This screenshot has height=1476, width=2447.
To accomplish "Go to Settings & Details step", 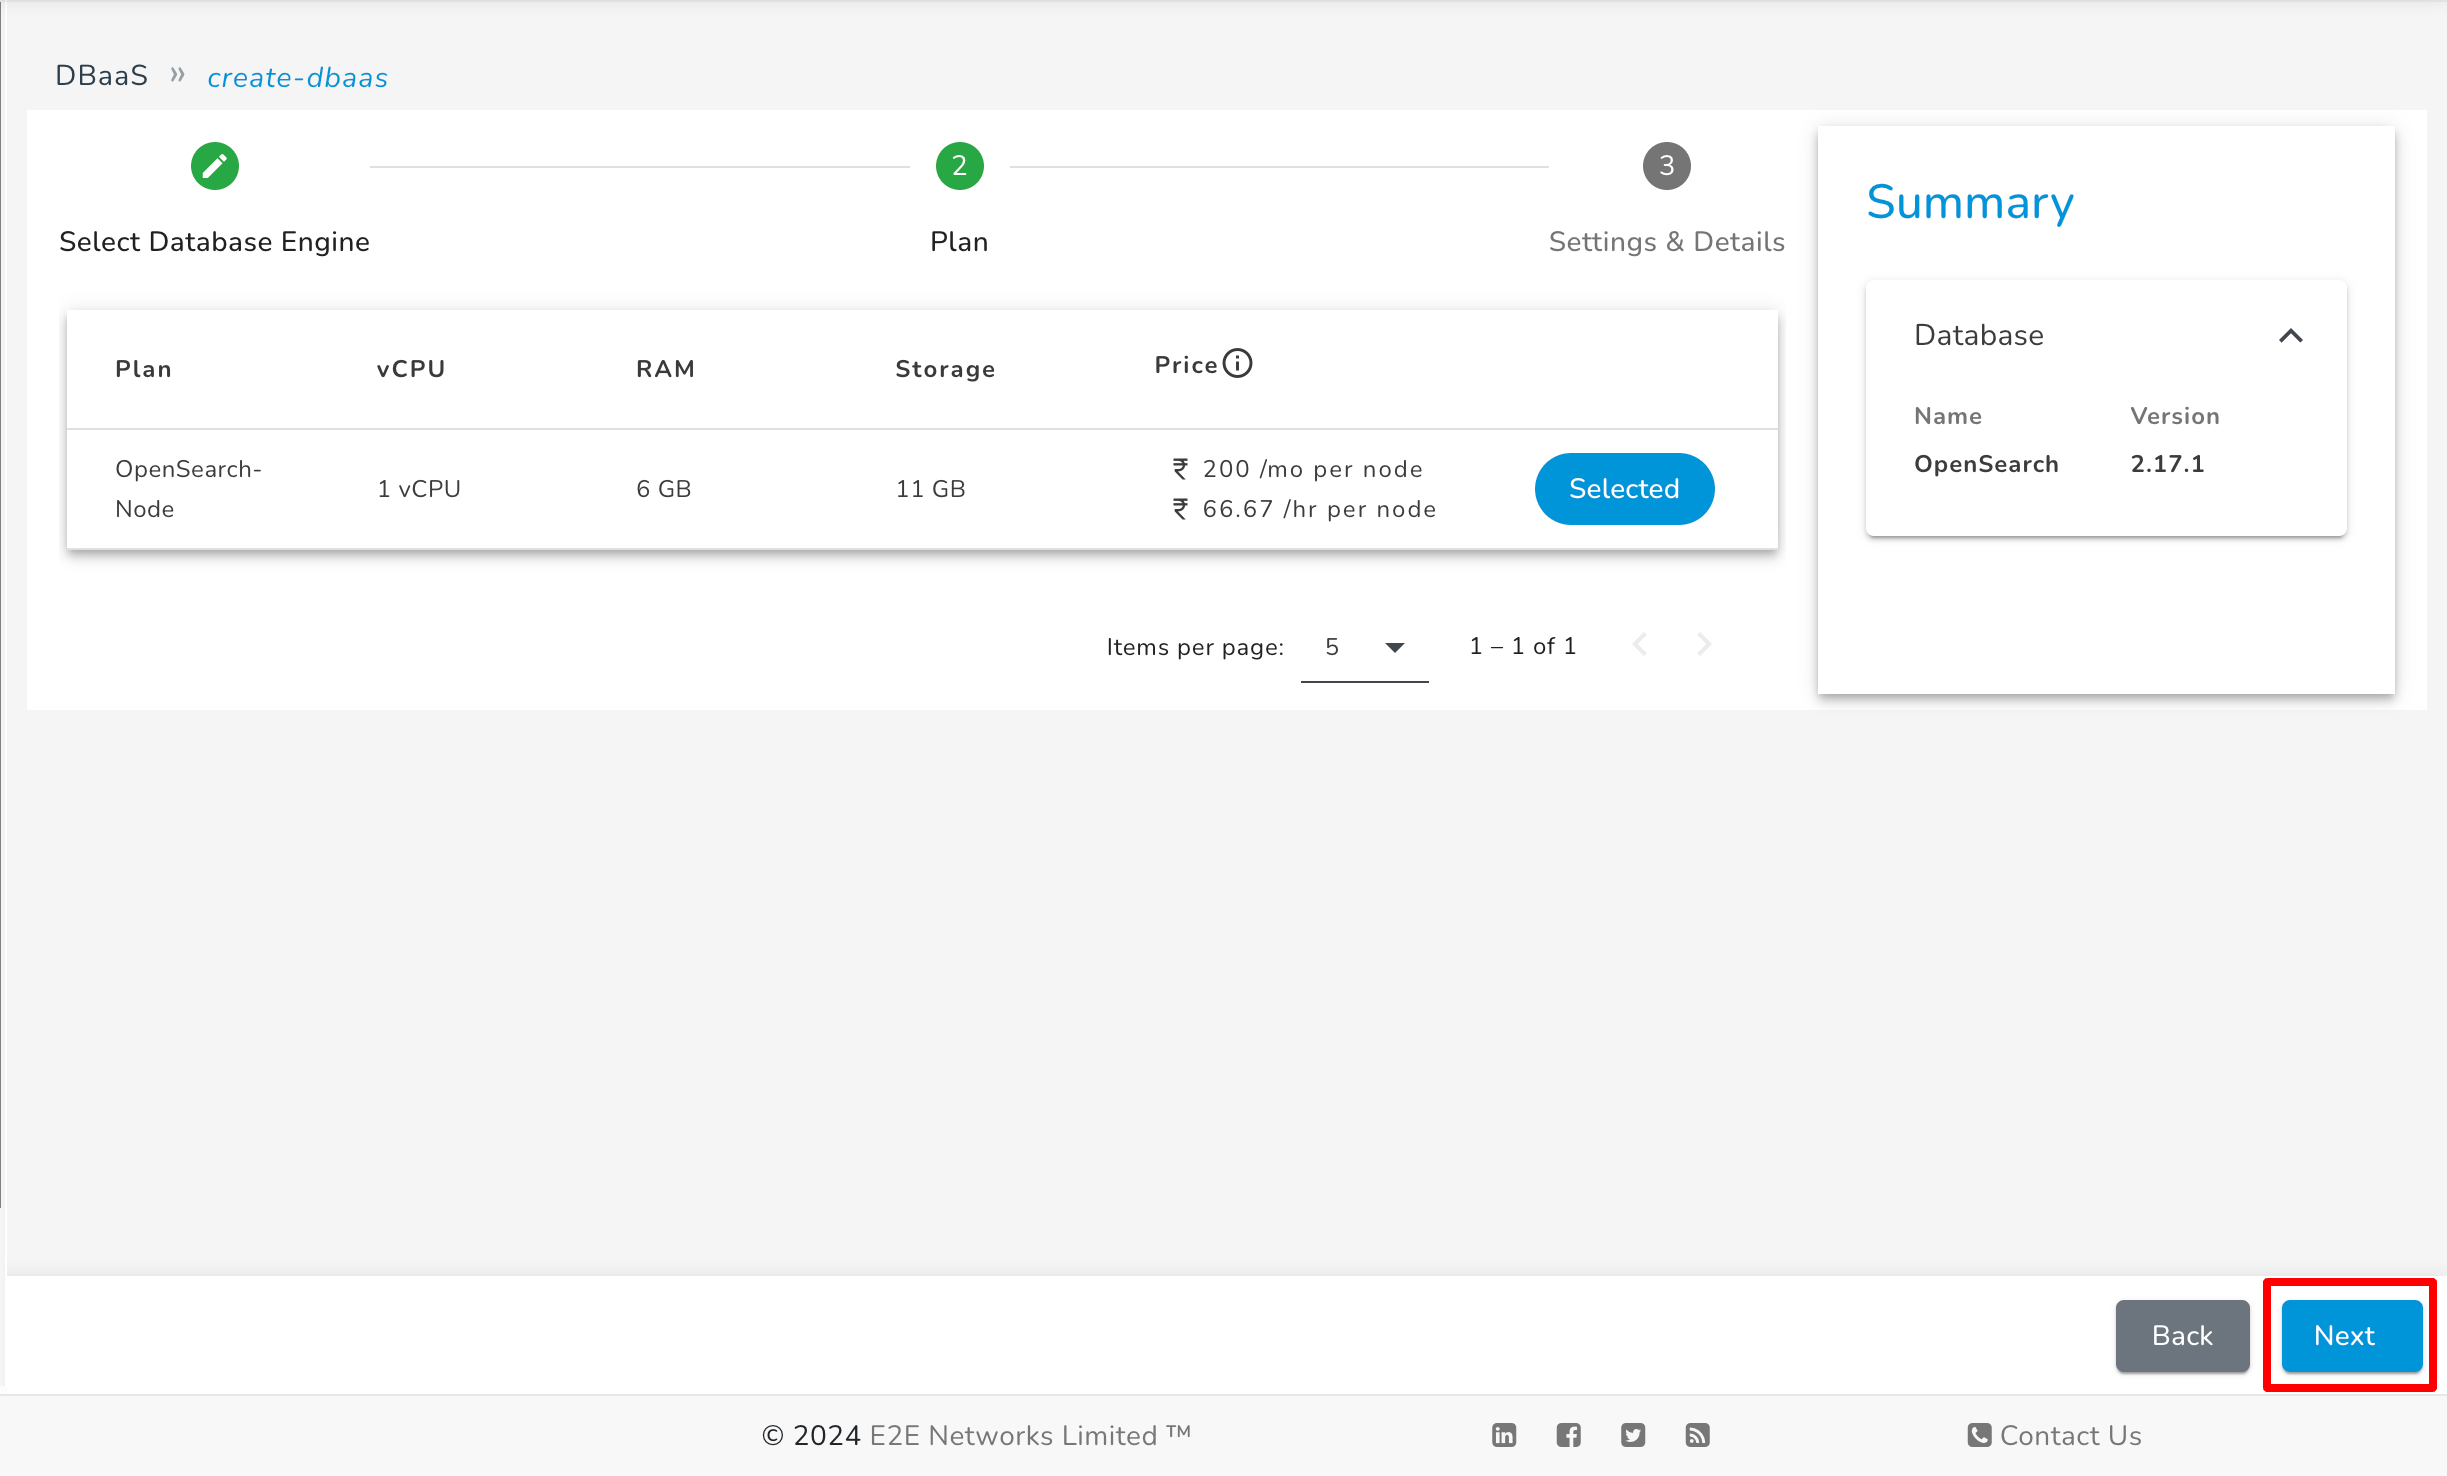I will [1666, 242].
